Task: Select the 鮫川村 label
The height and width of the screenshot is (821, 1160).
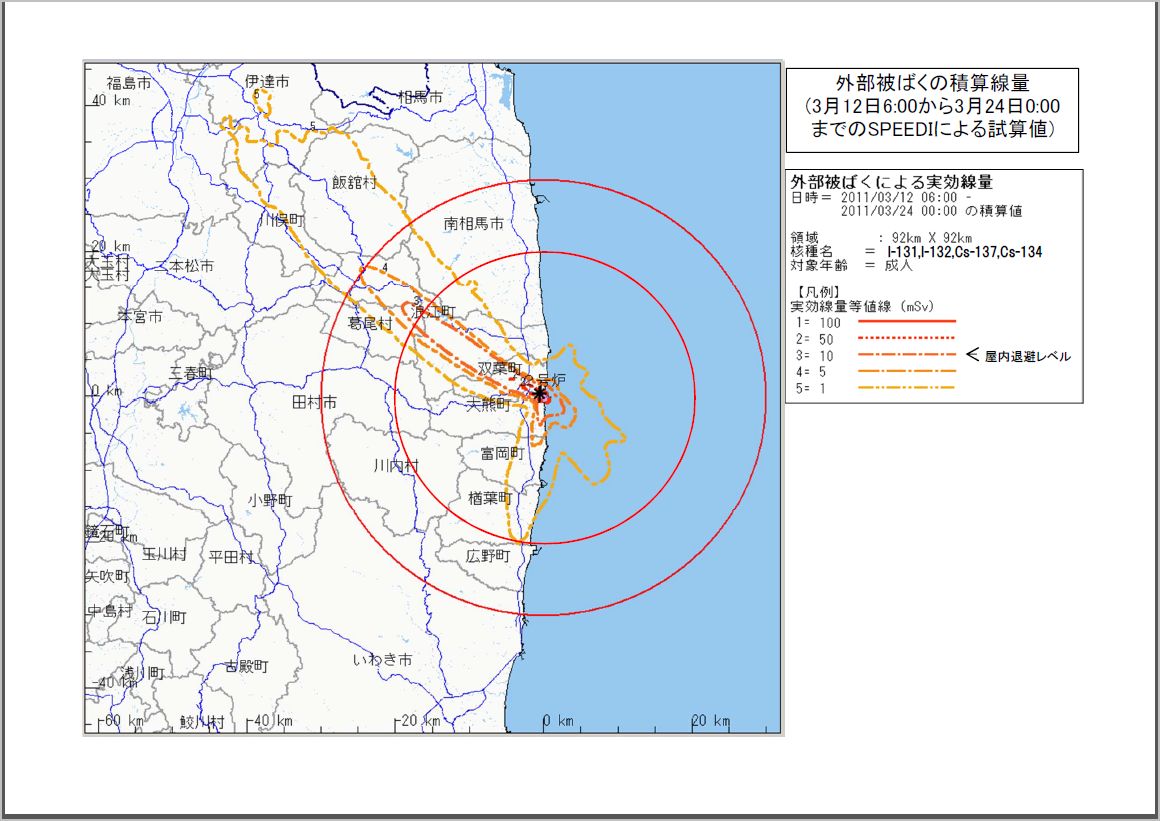Action: [202, 722]
